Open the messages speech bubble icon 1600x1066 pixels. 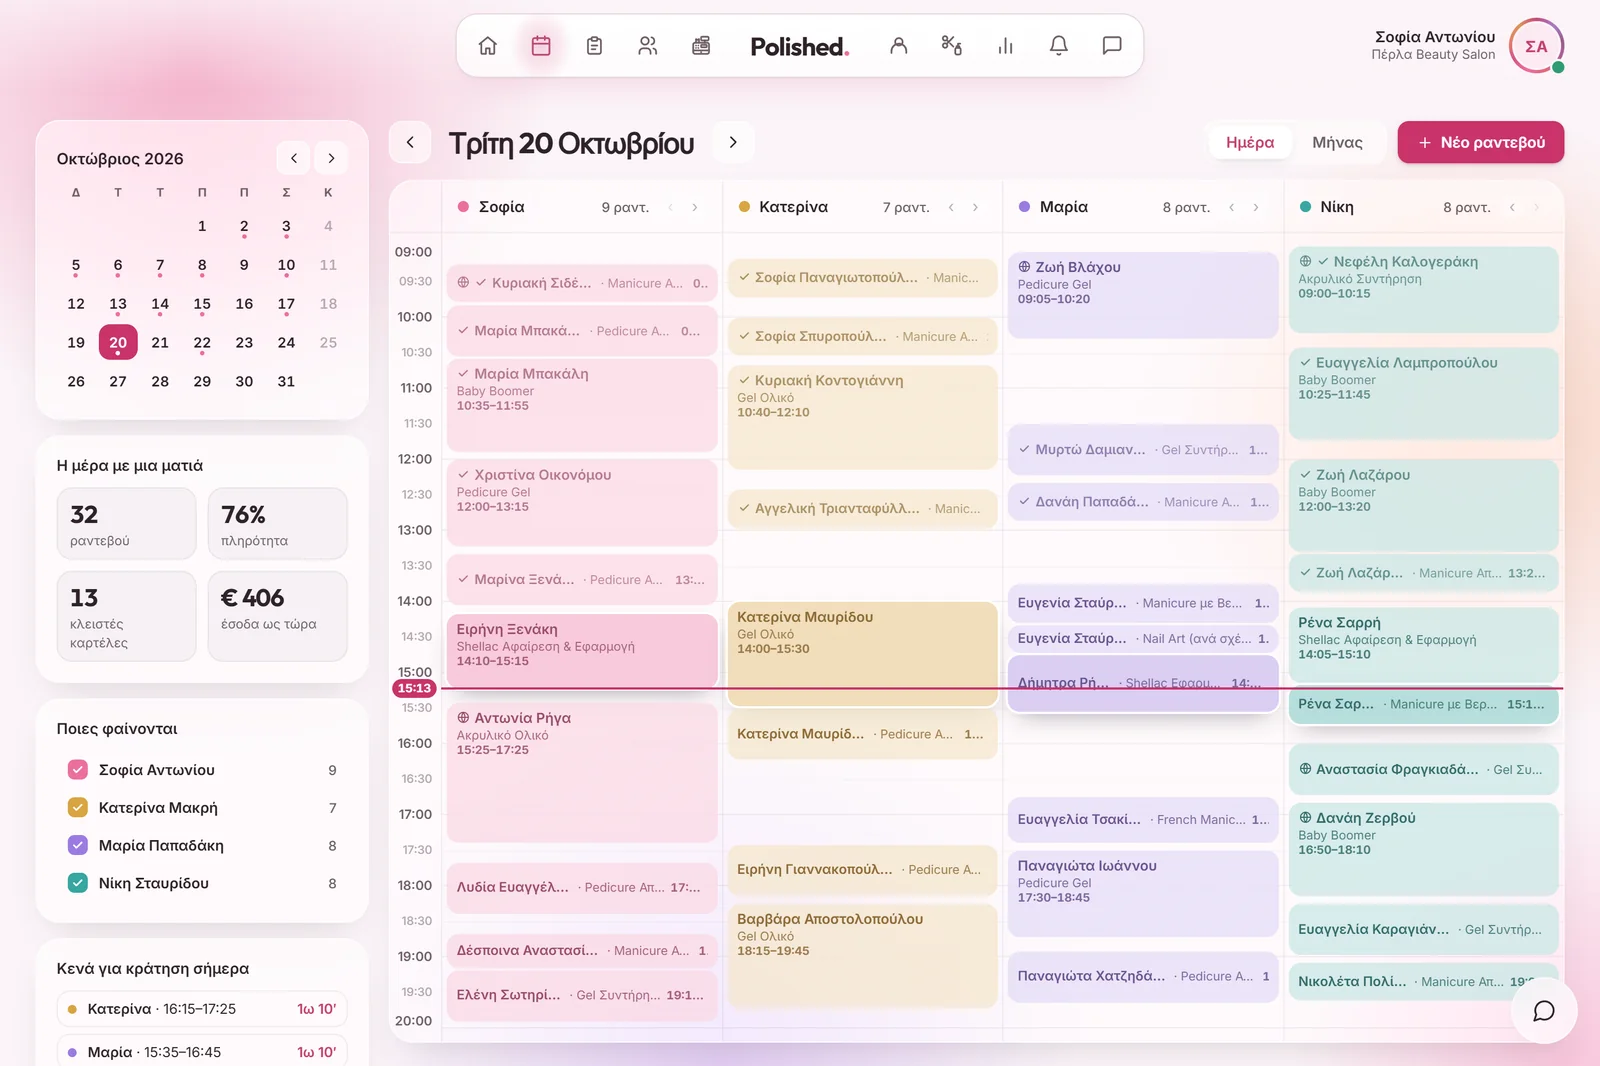pyautogui.click(x=1112, y=46)
